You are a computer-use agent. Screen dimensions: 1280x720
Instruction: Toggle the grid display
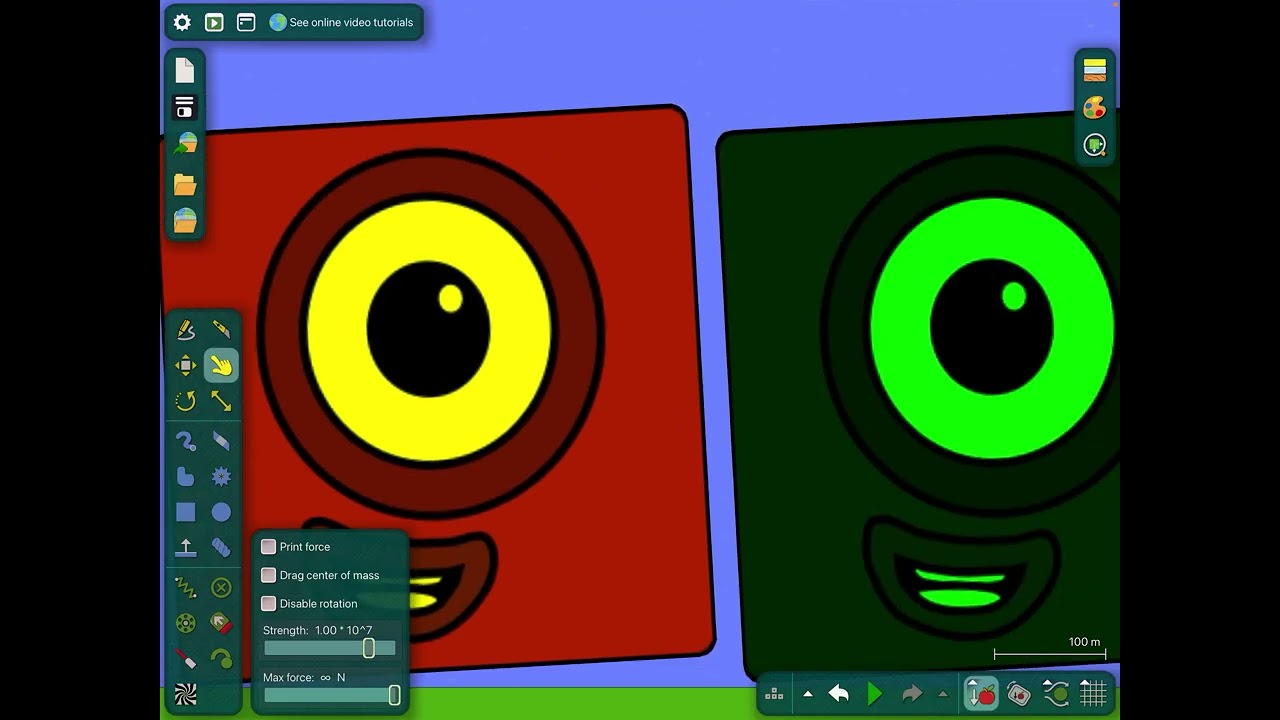pos(1093,694)
